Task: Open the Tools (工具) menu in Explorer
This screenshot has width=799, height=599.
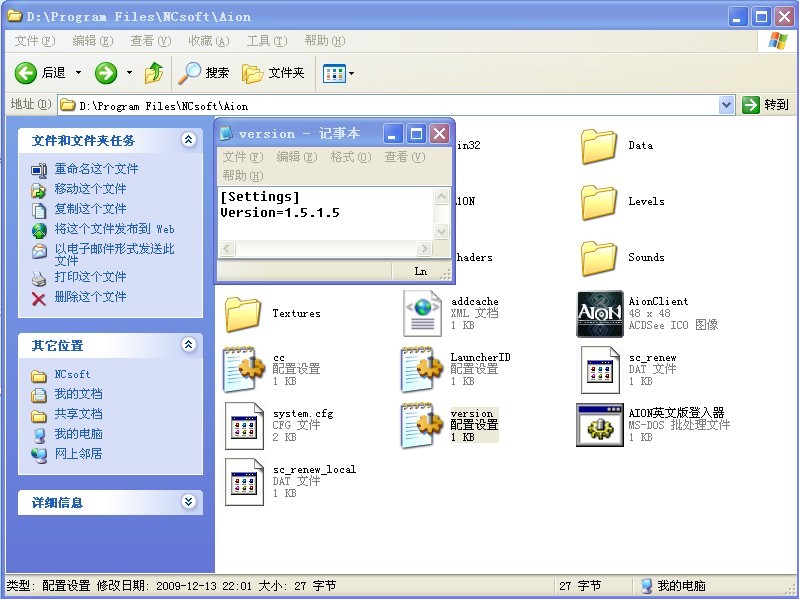Action: click(x=266, y=41)
